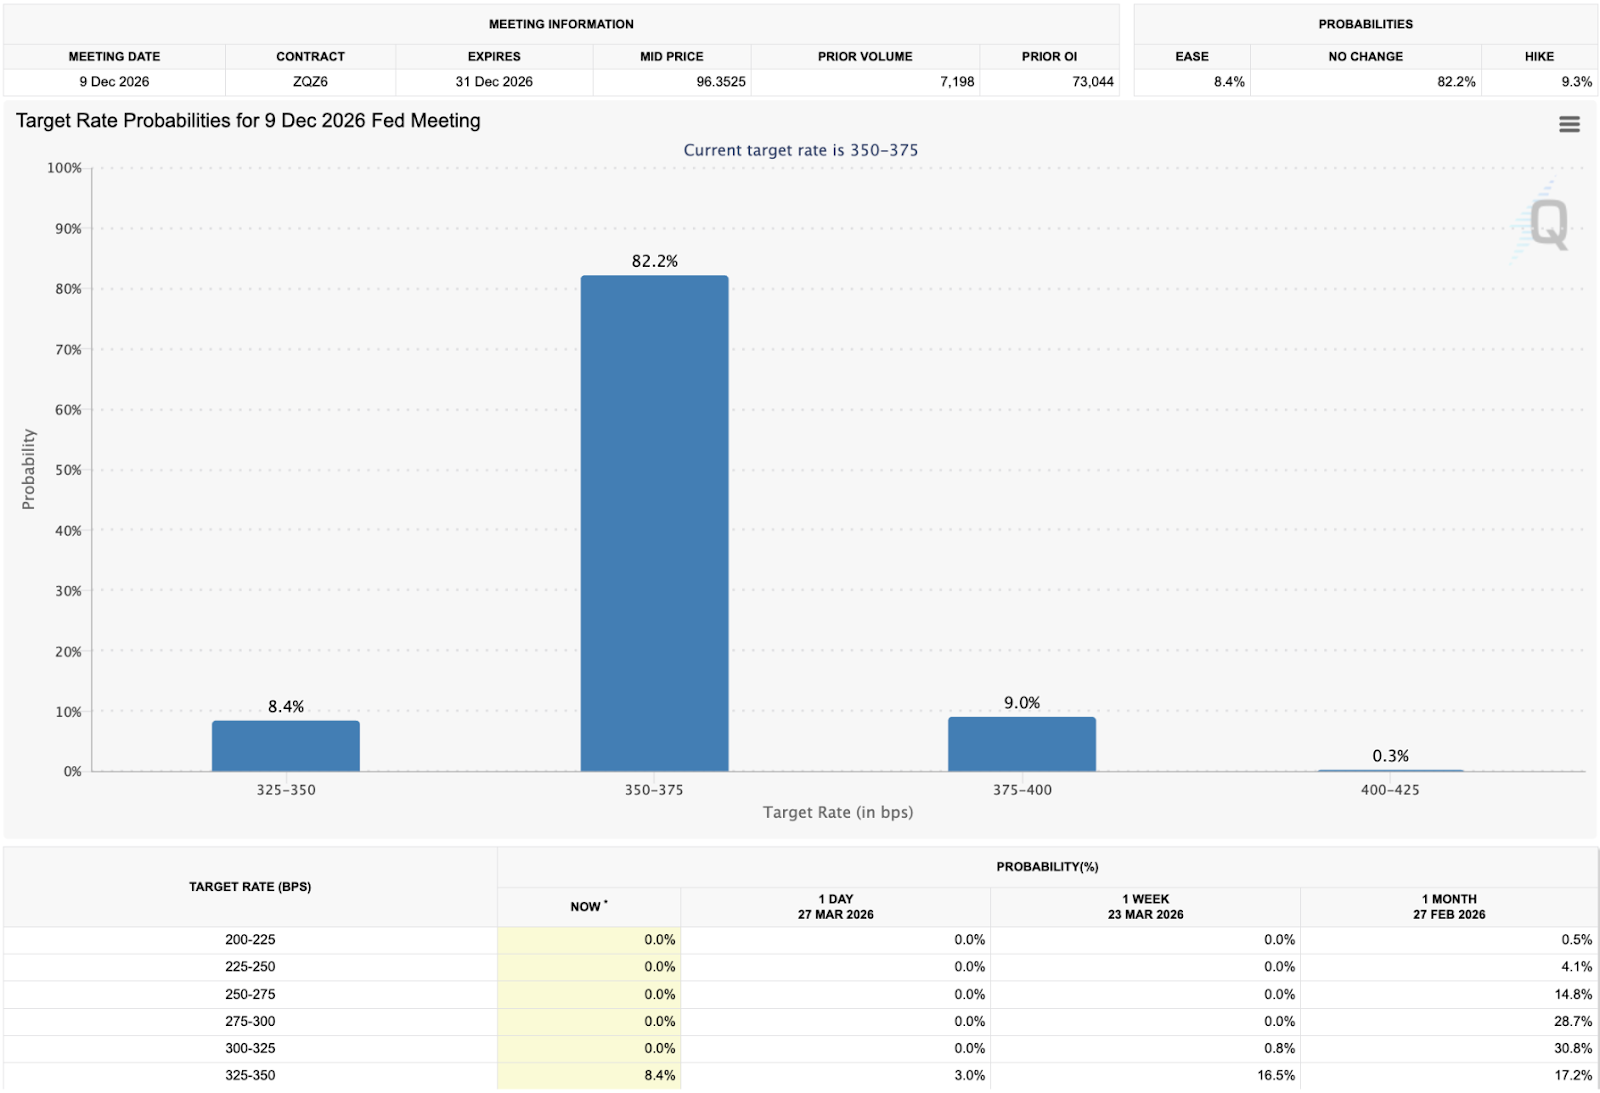
Task: Click the 8.4% bar for 325-350
Action: pos(284,745)
